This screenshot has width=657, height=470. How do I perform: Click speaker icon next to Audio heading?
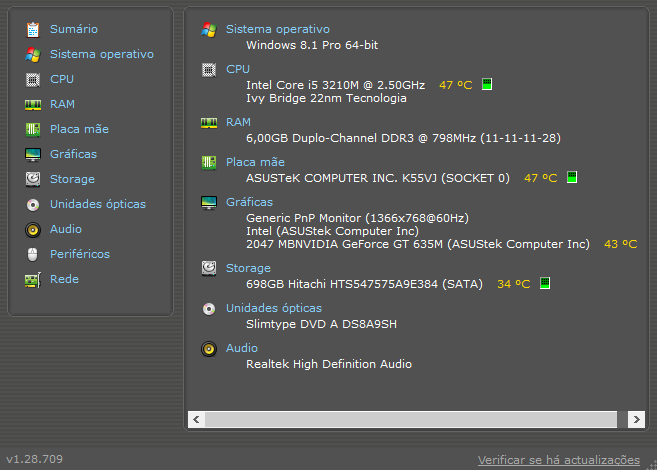click(209, 349)
